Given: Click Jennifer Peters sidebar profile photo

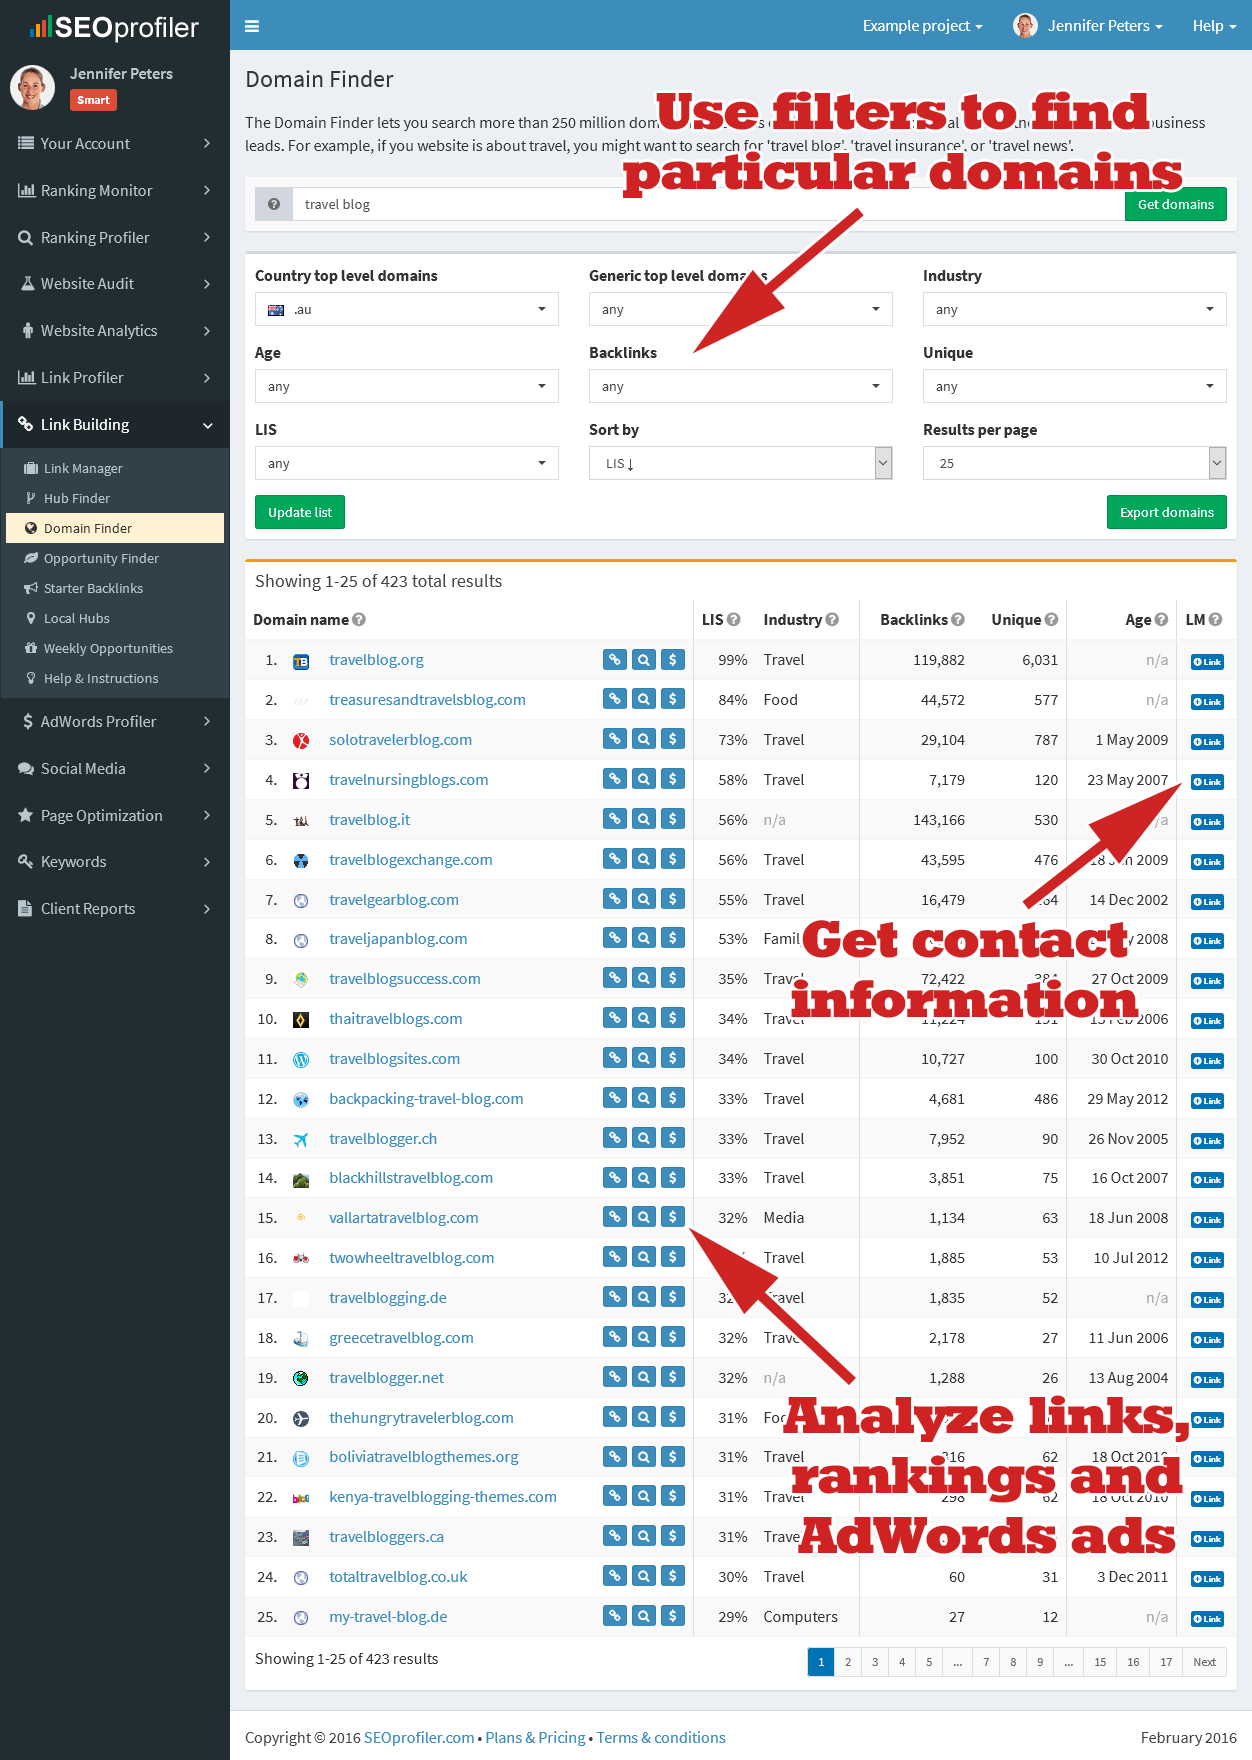Looking at the screenshot, I should click(32, 87).
